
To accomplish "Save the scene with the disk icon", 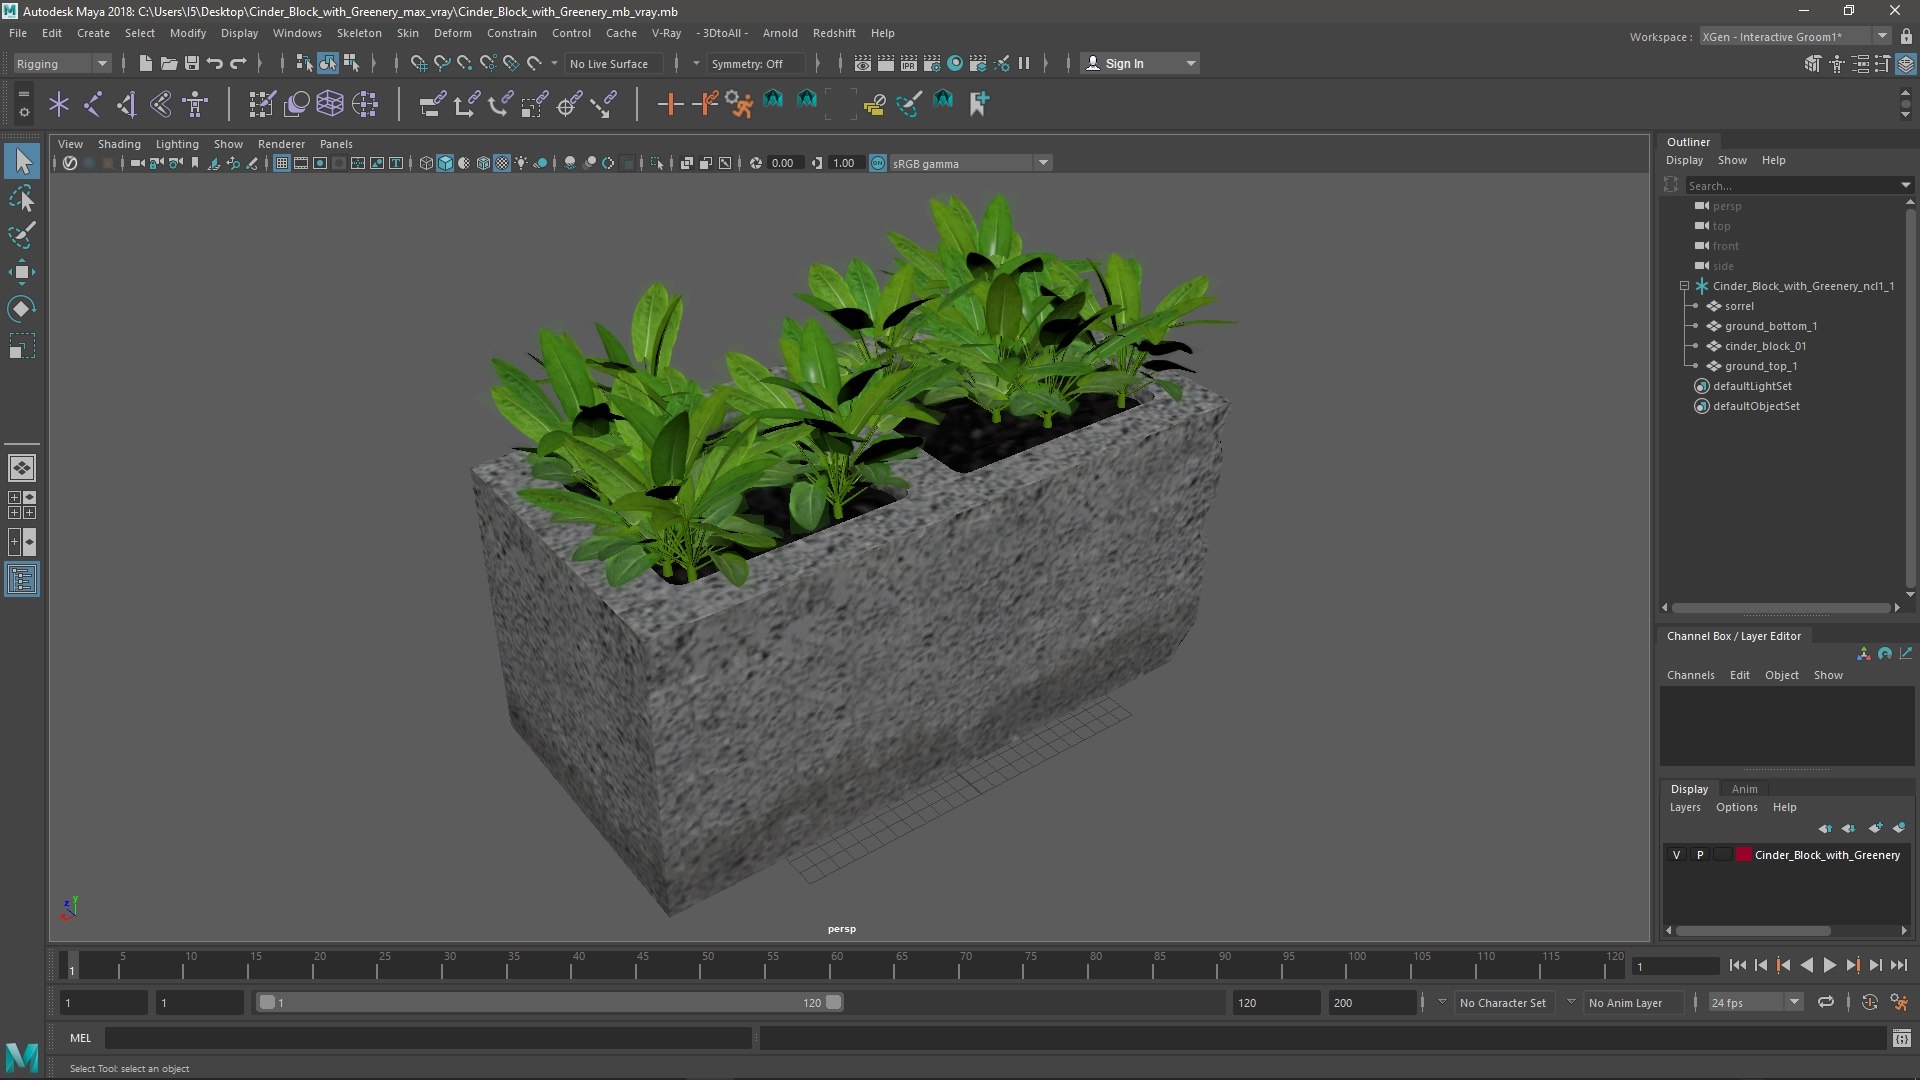I will click(191, 63).
